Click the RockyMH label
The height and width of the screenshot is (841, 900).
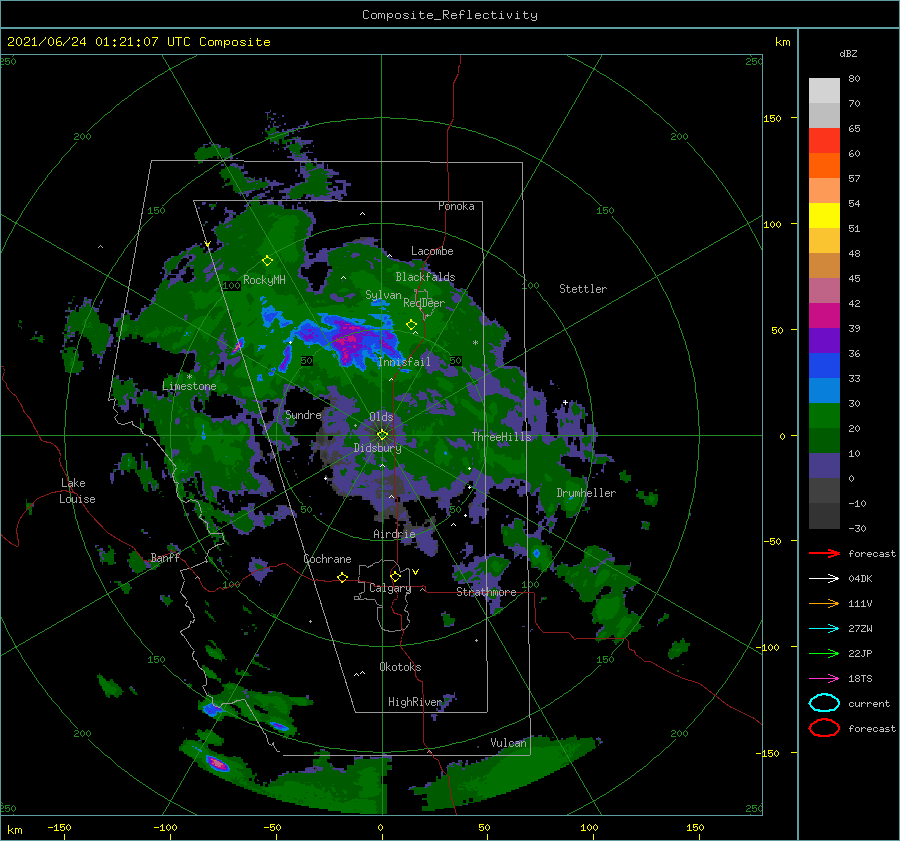pyautogui.click(x=264, y=280)
